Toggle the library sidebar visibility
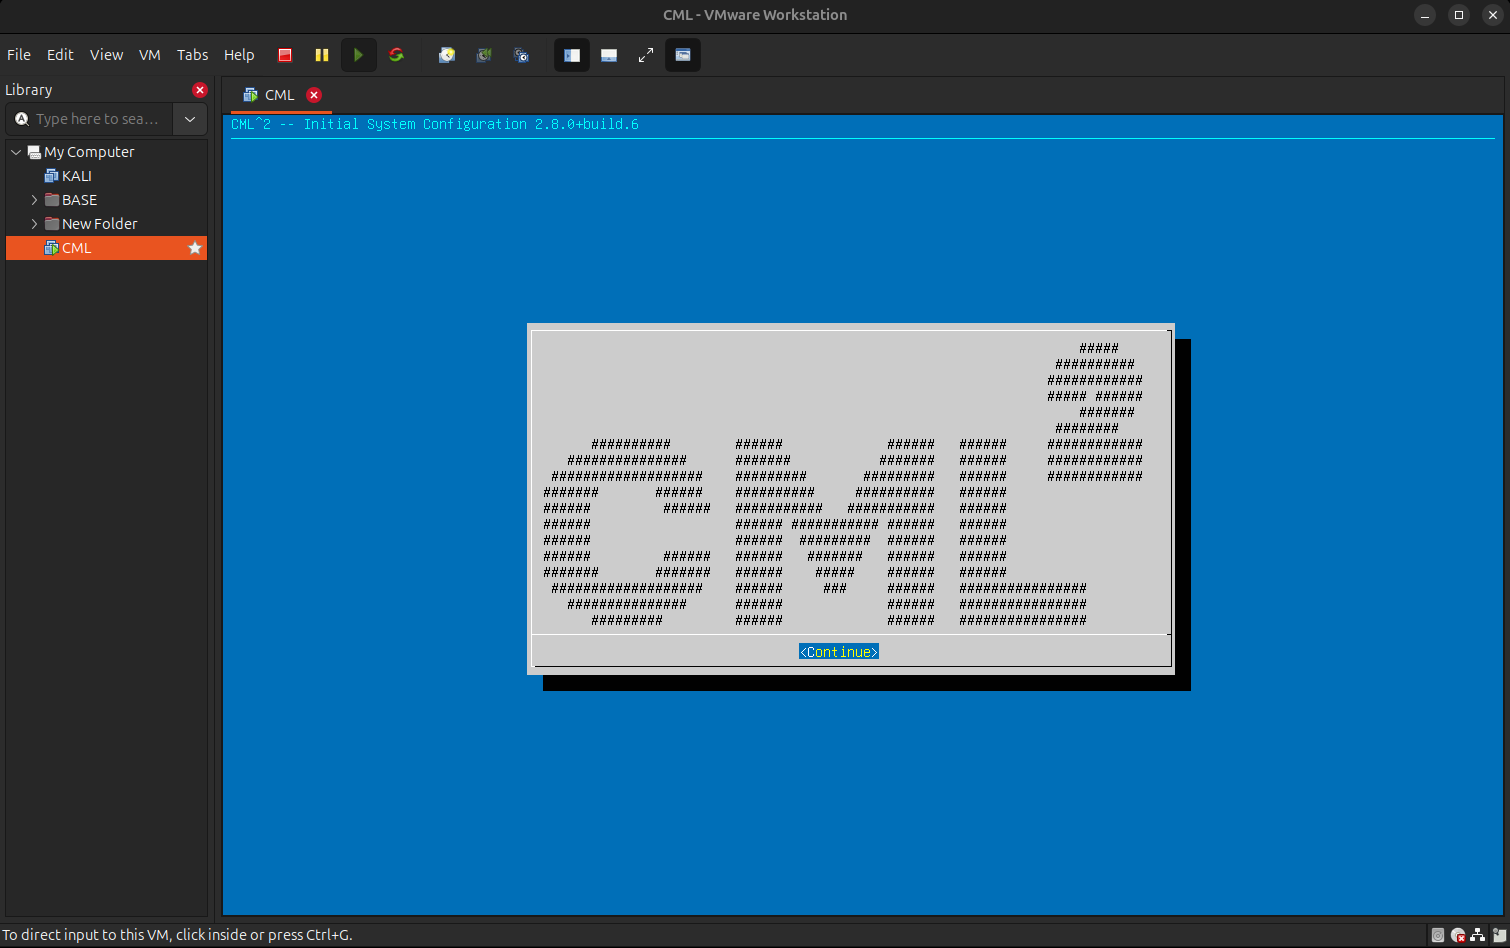 (572, 55)
